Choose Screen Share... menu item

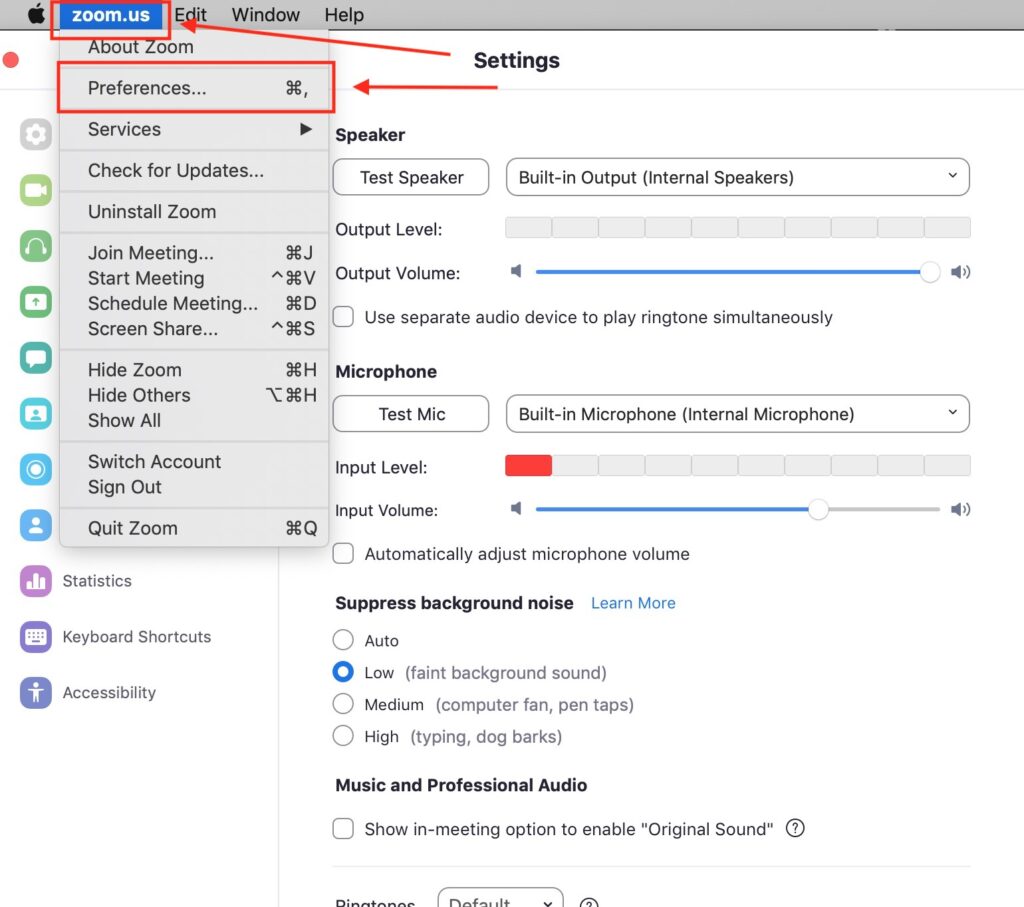(x=195, y=328)
